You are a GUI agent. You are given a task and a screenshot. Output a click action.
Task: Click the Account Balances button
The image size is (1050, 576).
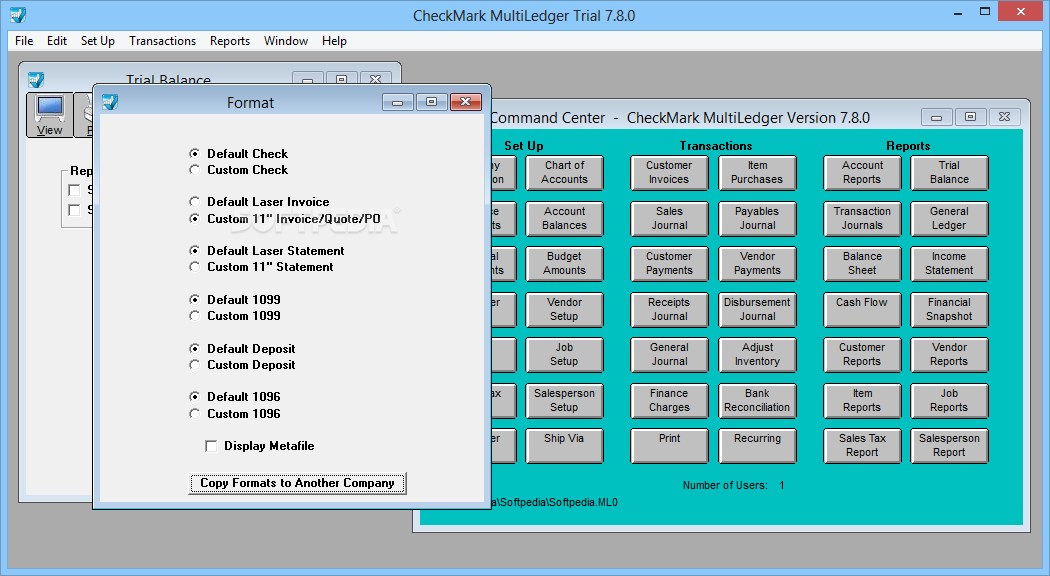565,218
